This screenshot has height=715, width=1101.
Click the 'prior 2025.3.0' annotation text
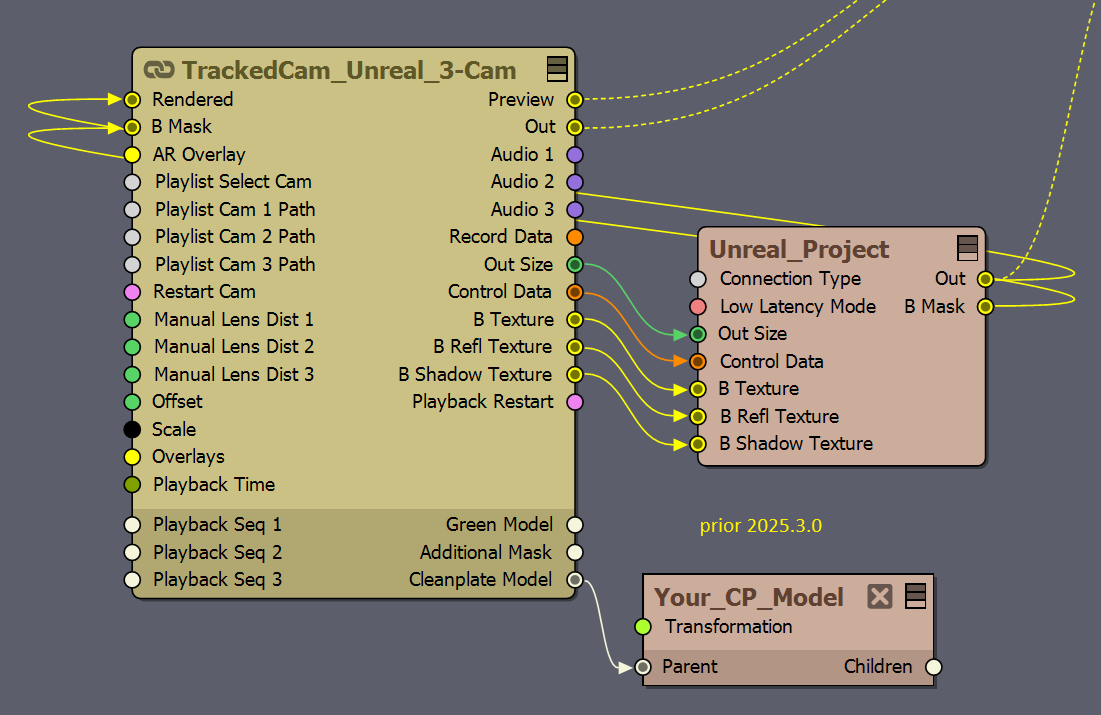(760, 525)
